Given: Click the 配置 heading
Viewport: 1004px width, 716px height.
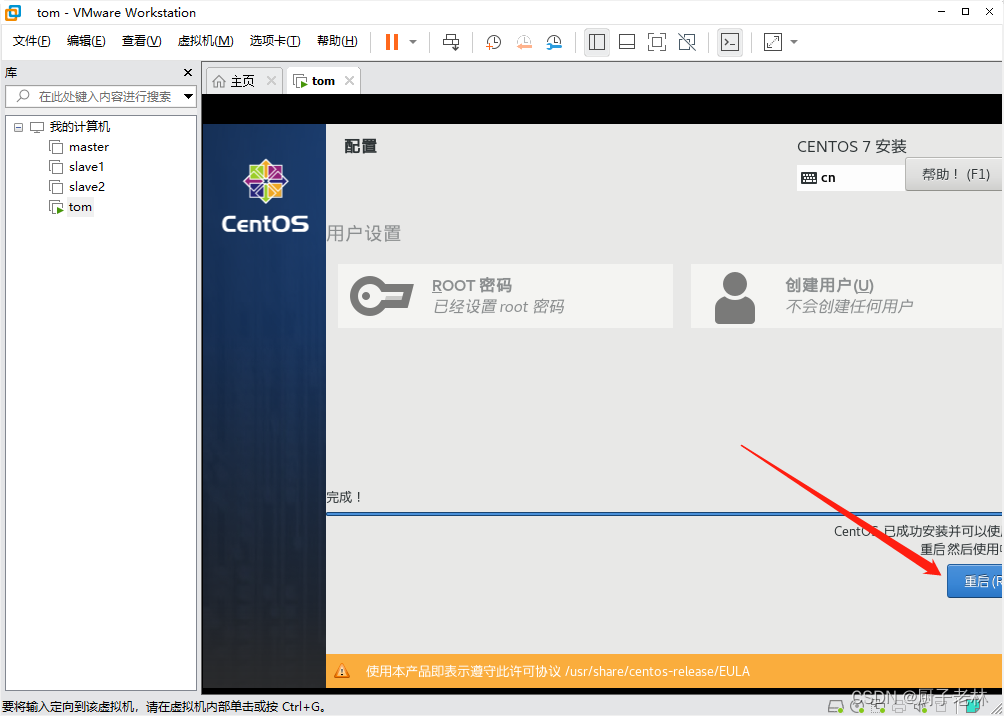Looking at the screenshot, I should coord(360,146).
